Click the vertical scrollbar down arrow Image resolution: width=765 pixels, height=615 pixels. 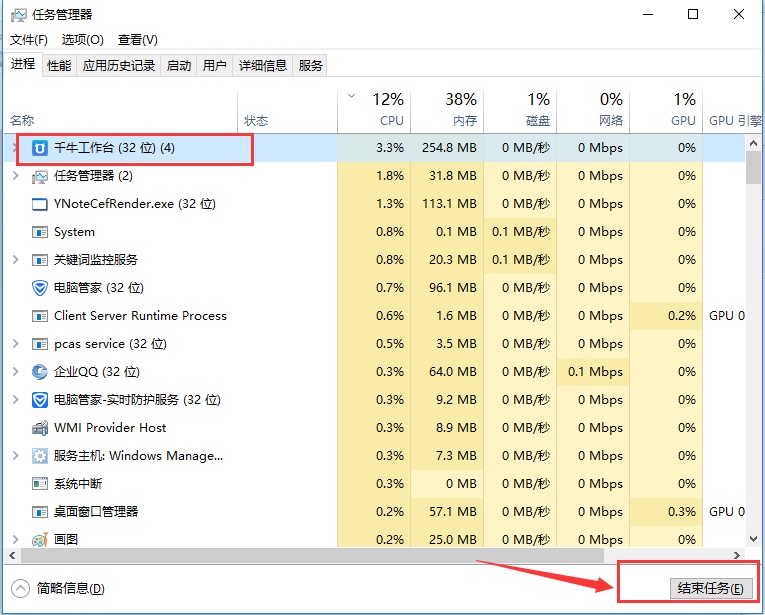pos(755,539)
